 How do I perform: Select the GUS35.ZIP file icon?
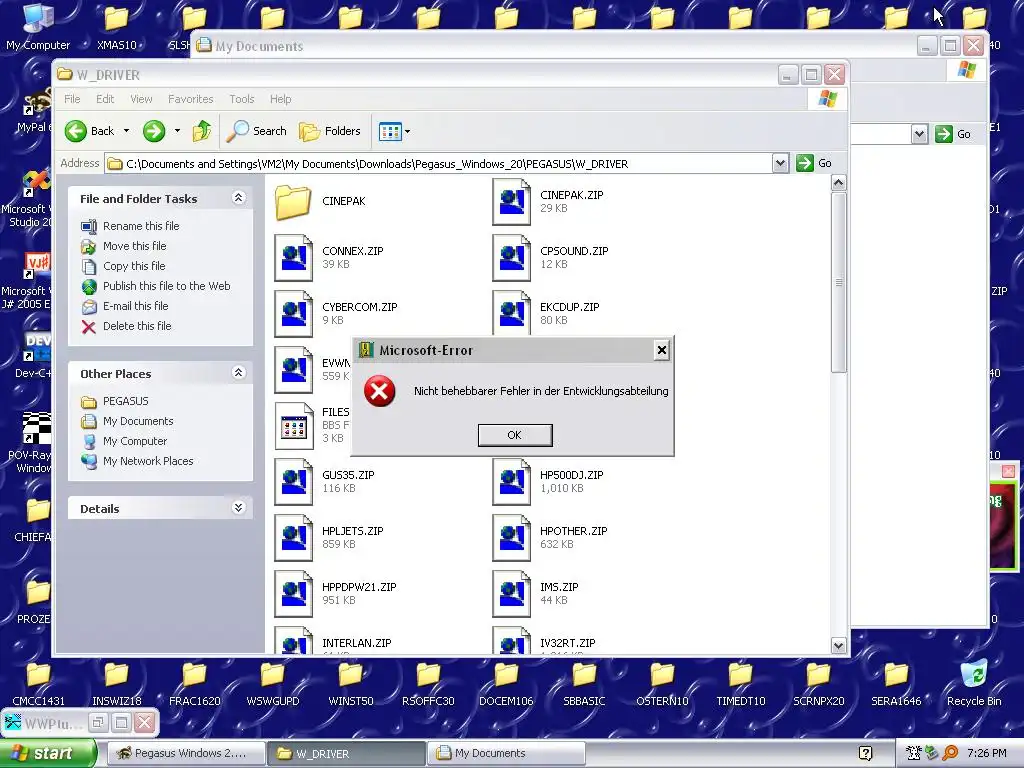pos(293,482)
